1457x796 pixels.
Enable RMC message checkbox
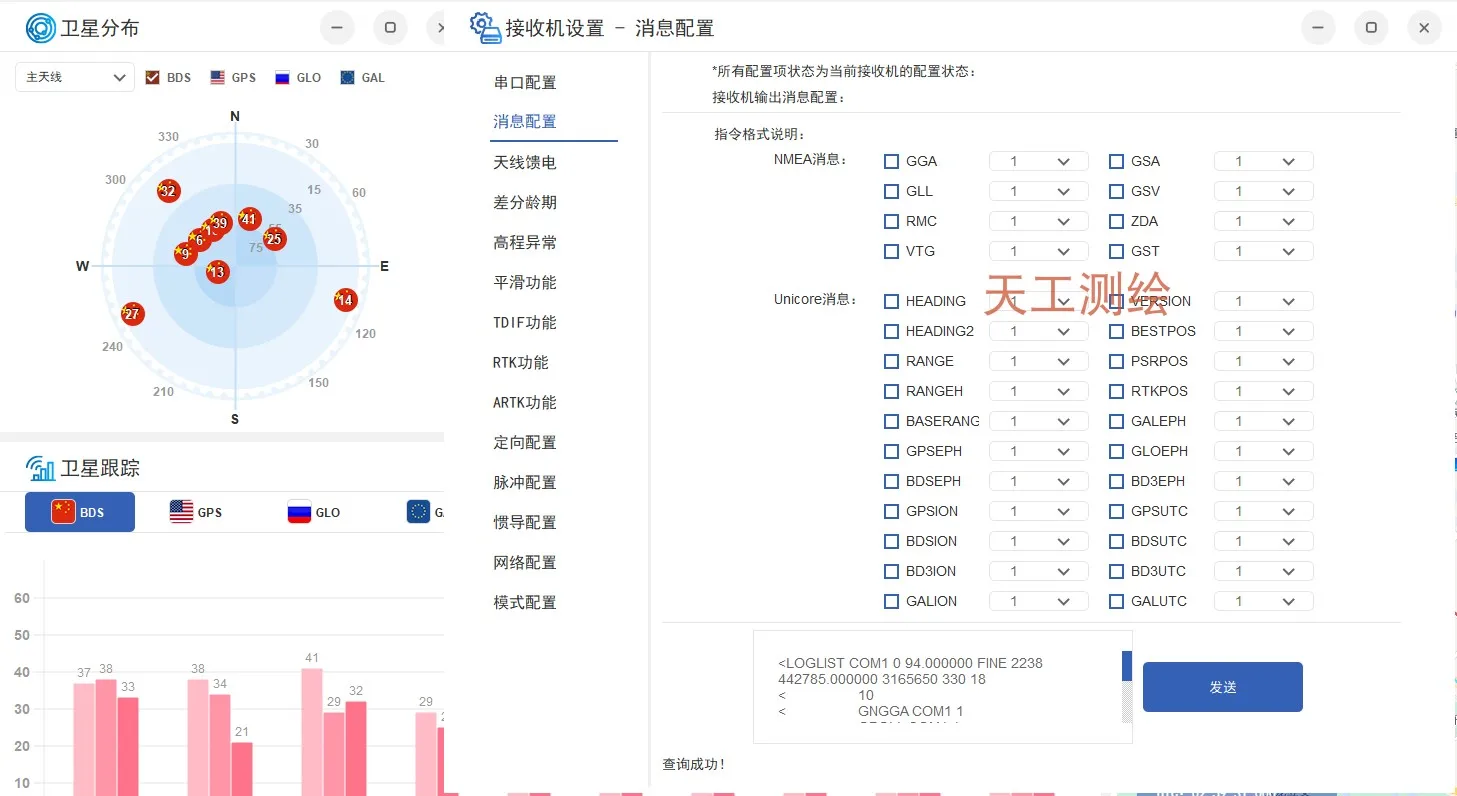click(x=892, y=221)
